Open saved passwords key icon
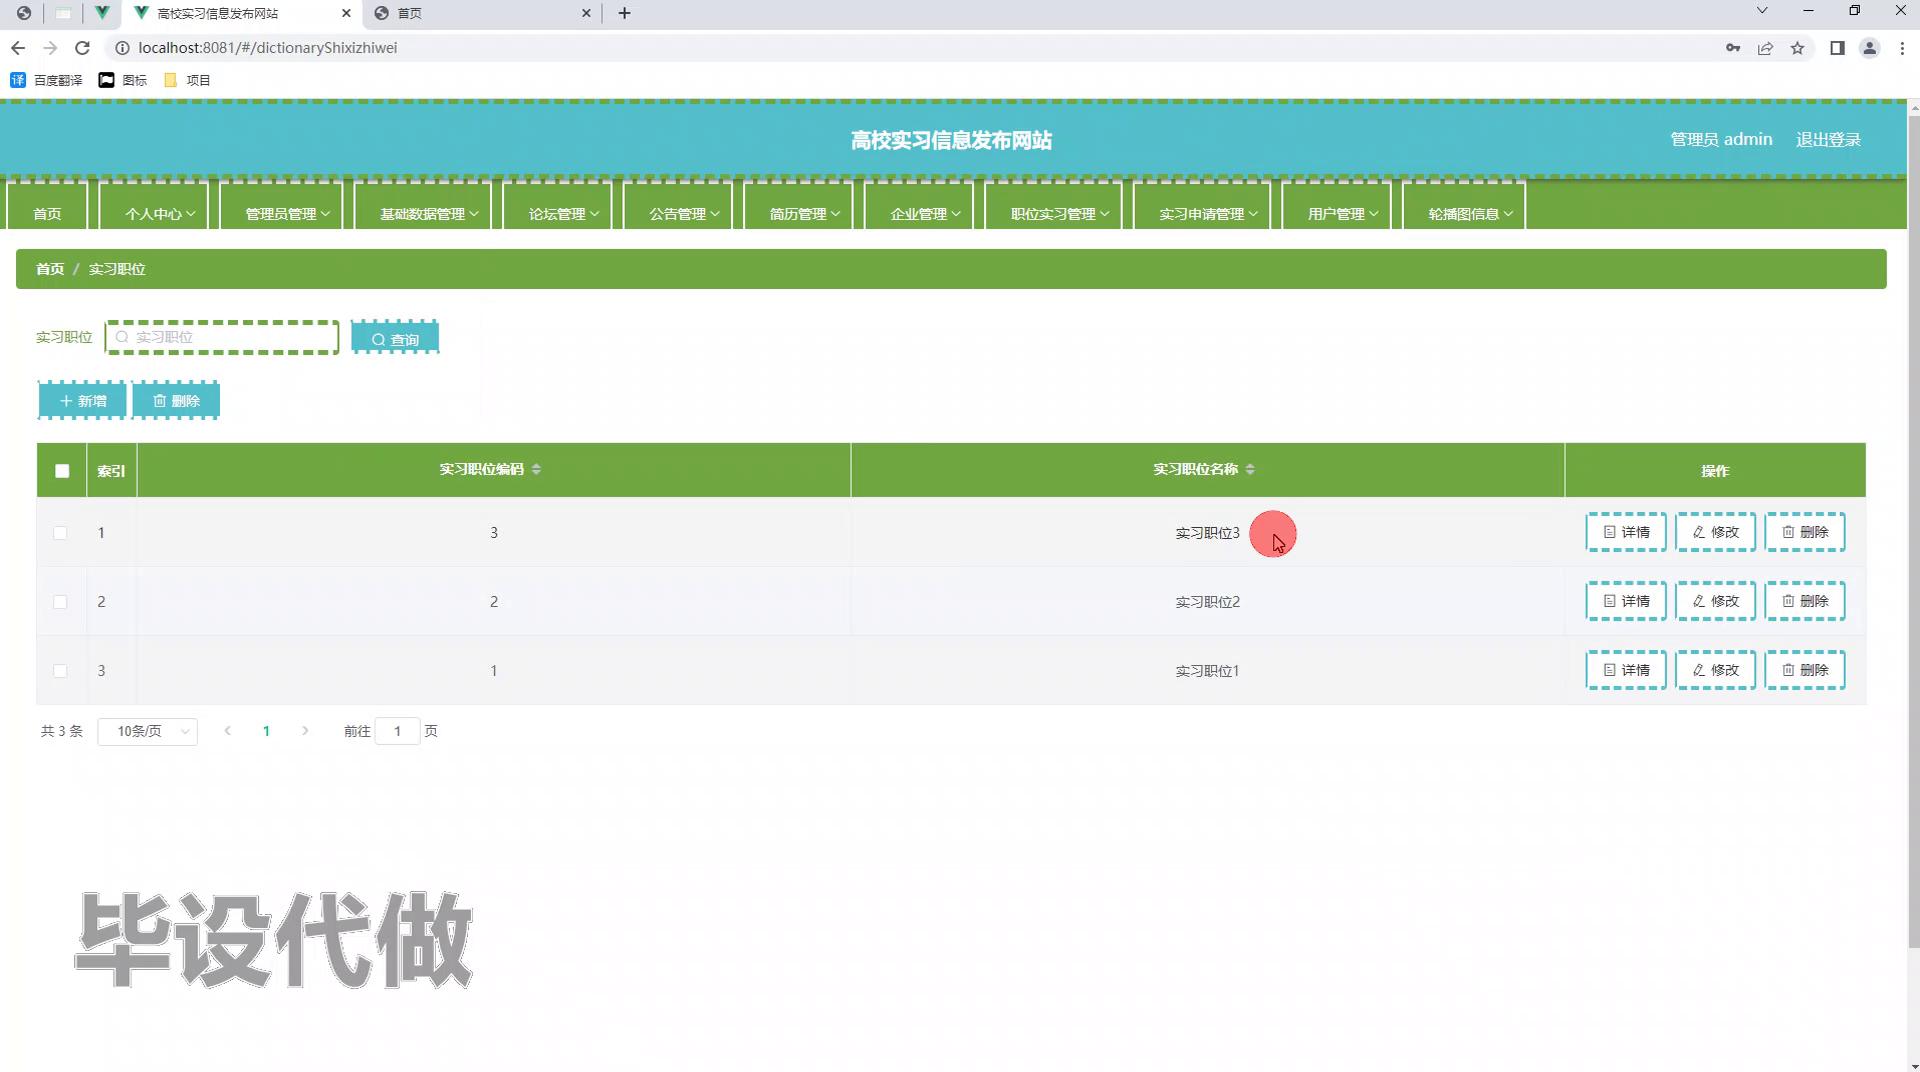1920x1072 pixels. (x=1733, y=48)
